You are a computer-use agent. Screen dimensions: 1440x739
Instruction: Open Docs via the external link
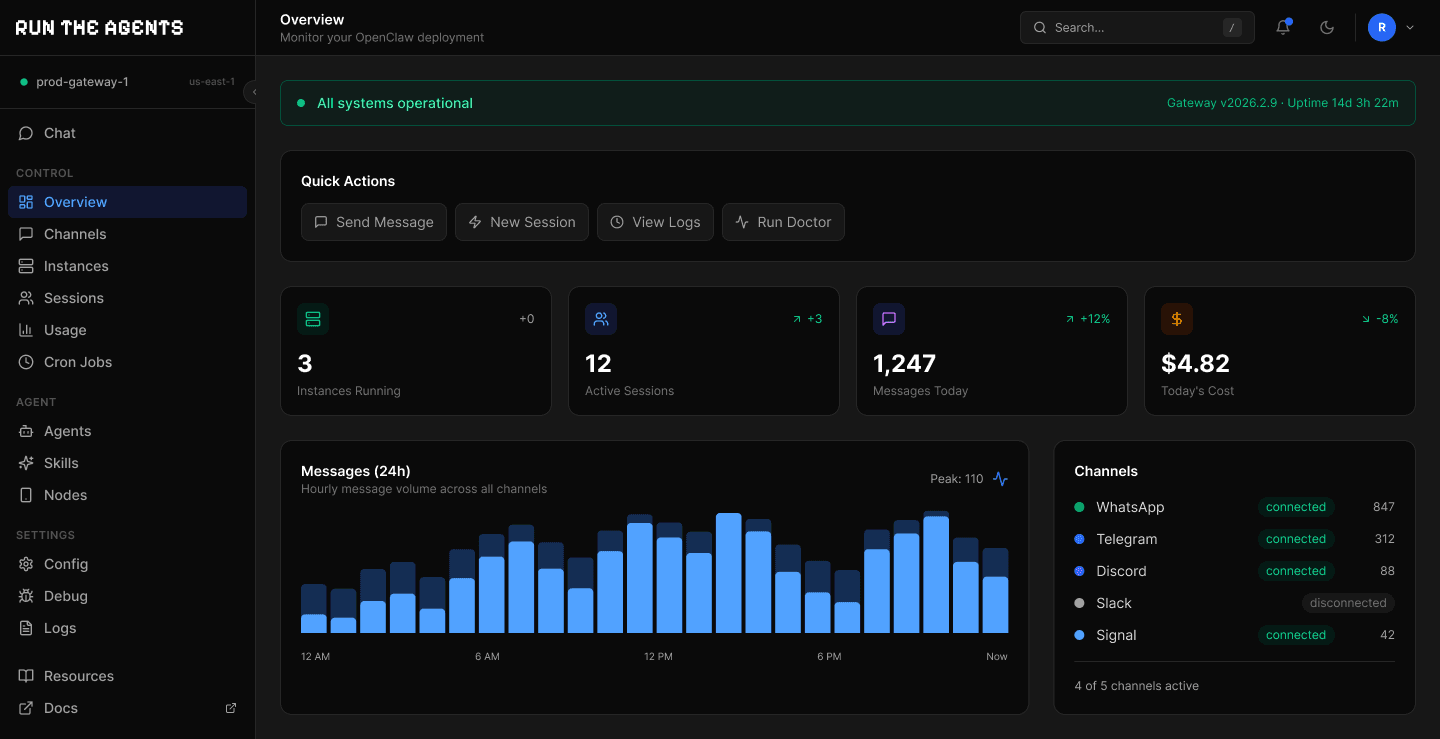tap(230, 707)
